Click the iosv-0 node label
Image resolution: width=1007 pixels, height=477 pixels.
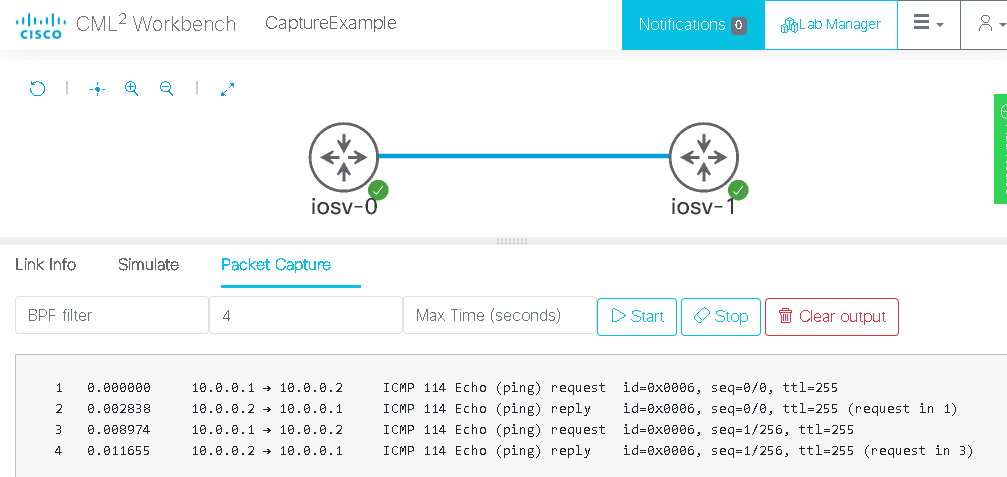click(x=344, y=207)
